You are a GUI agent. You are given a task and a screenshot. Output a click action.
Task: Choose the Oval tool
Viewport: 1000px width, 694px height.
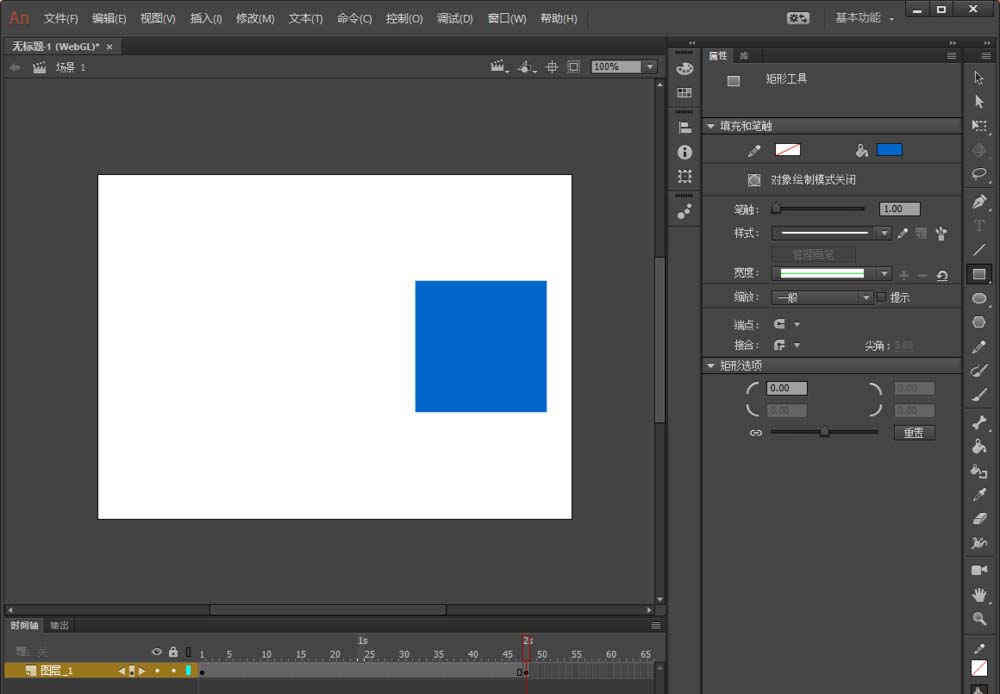979,299
